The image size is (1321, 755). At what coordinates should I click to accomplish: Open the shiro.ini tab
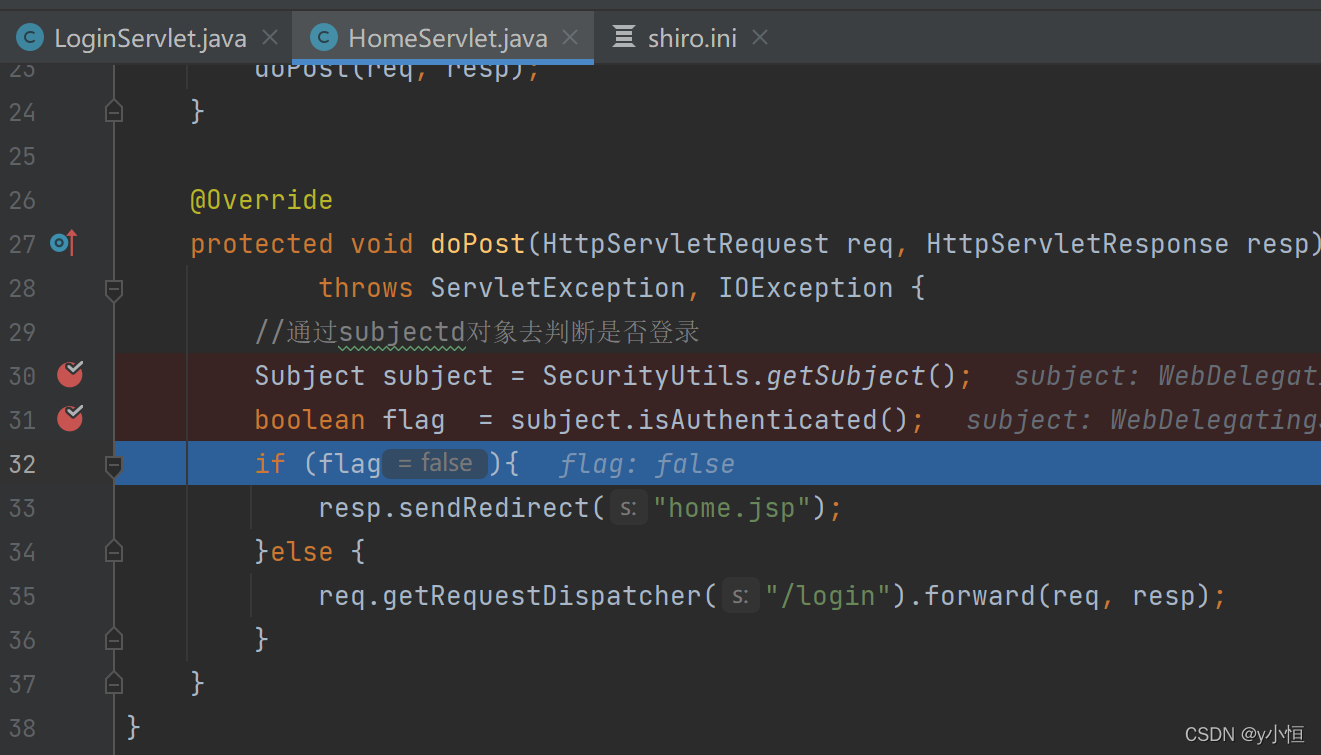(692, 38)
